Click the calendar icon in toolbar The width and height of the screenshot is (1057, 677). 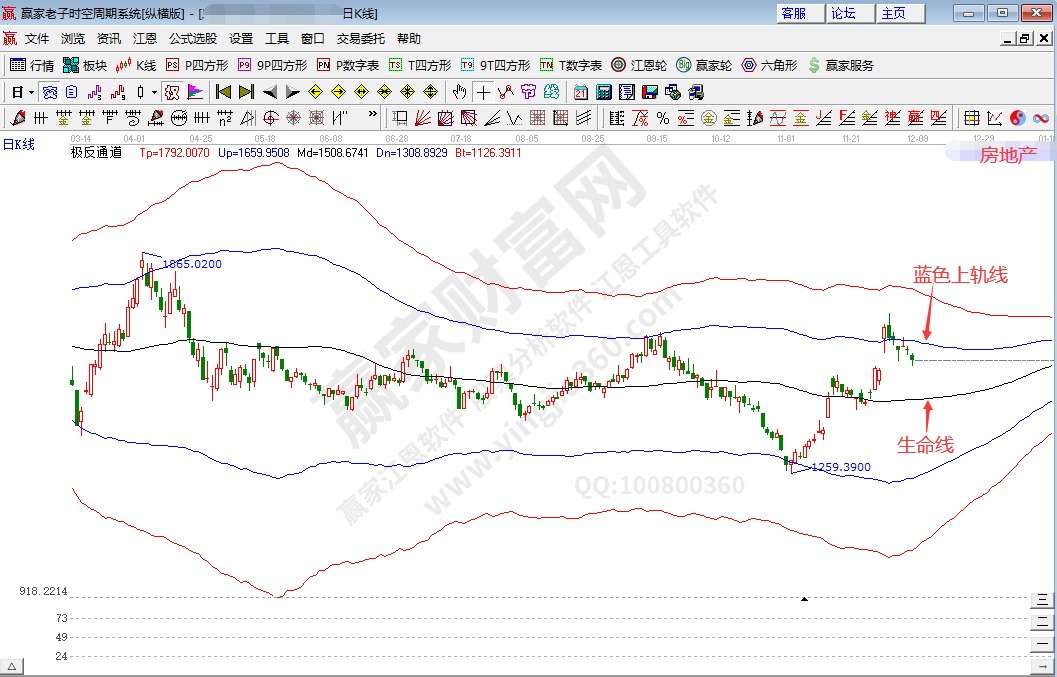coord(580,92)
